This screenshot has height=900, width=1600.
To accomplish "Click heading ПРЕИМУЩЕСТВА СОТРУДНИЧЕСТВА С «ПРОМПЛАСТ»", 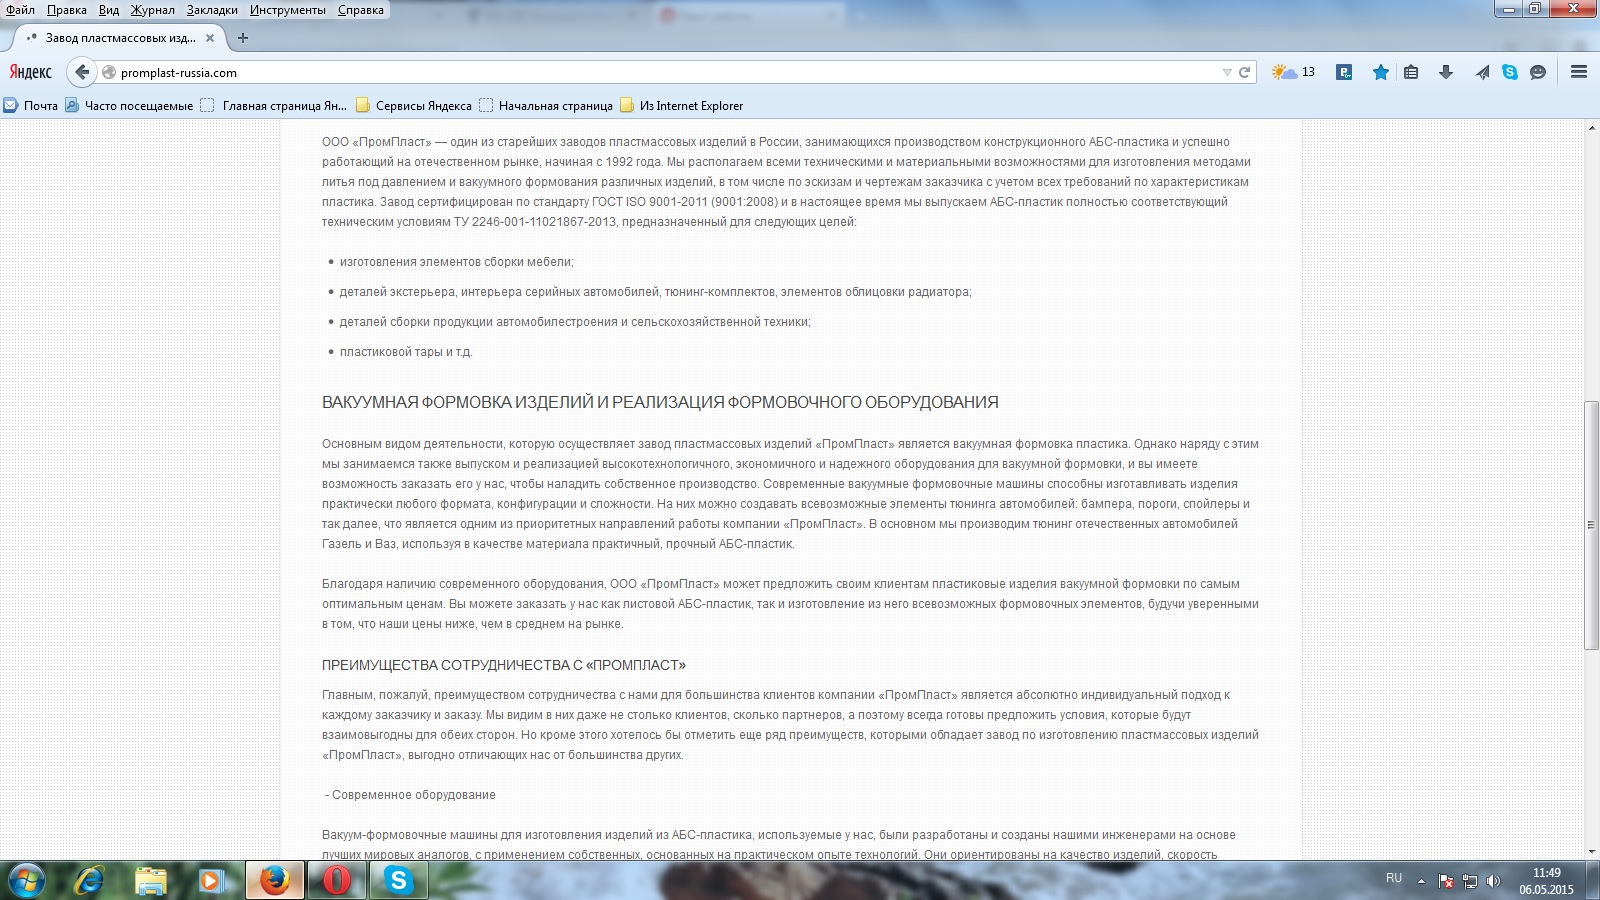I will tap(504, 665).
